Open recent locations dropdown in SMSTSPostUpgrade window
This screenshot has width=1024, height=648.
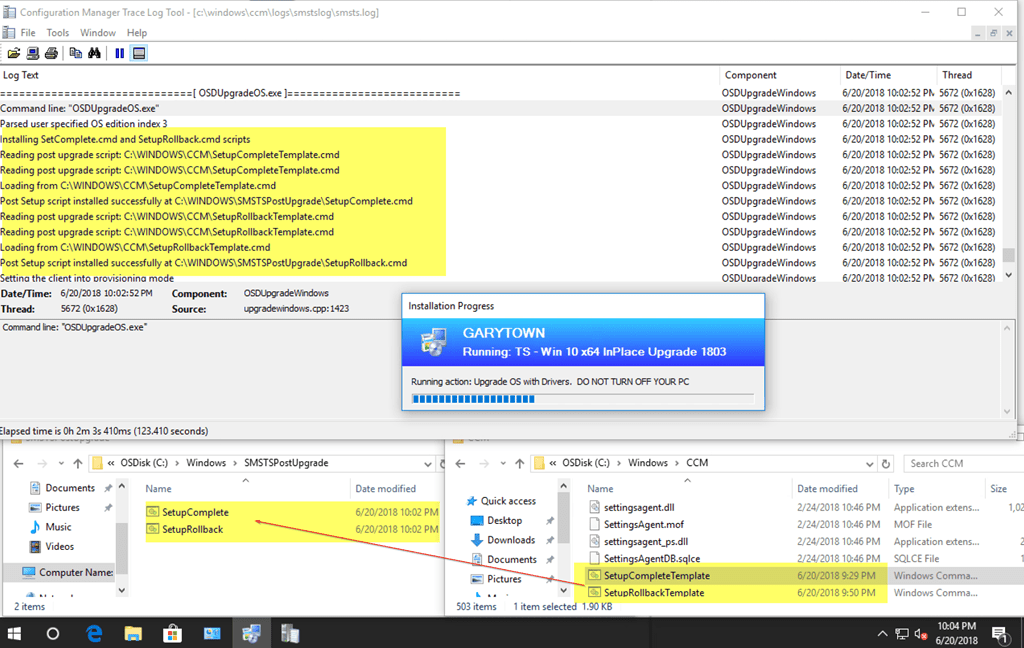61,463
